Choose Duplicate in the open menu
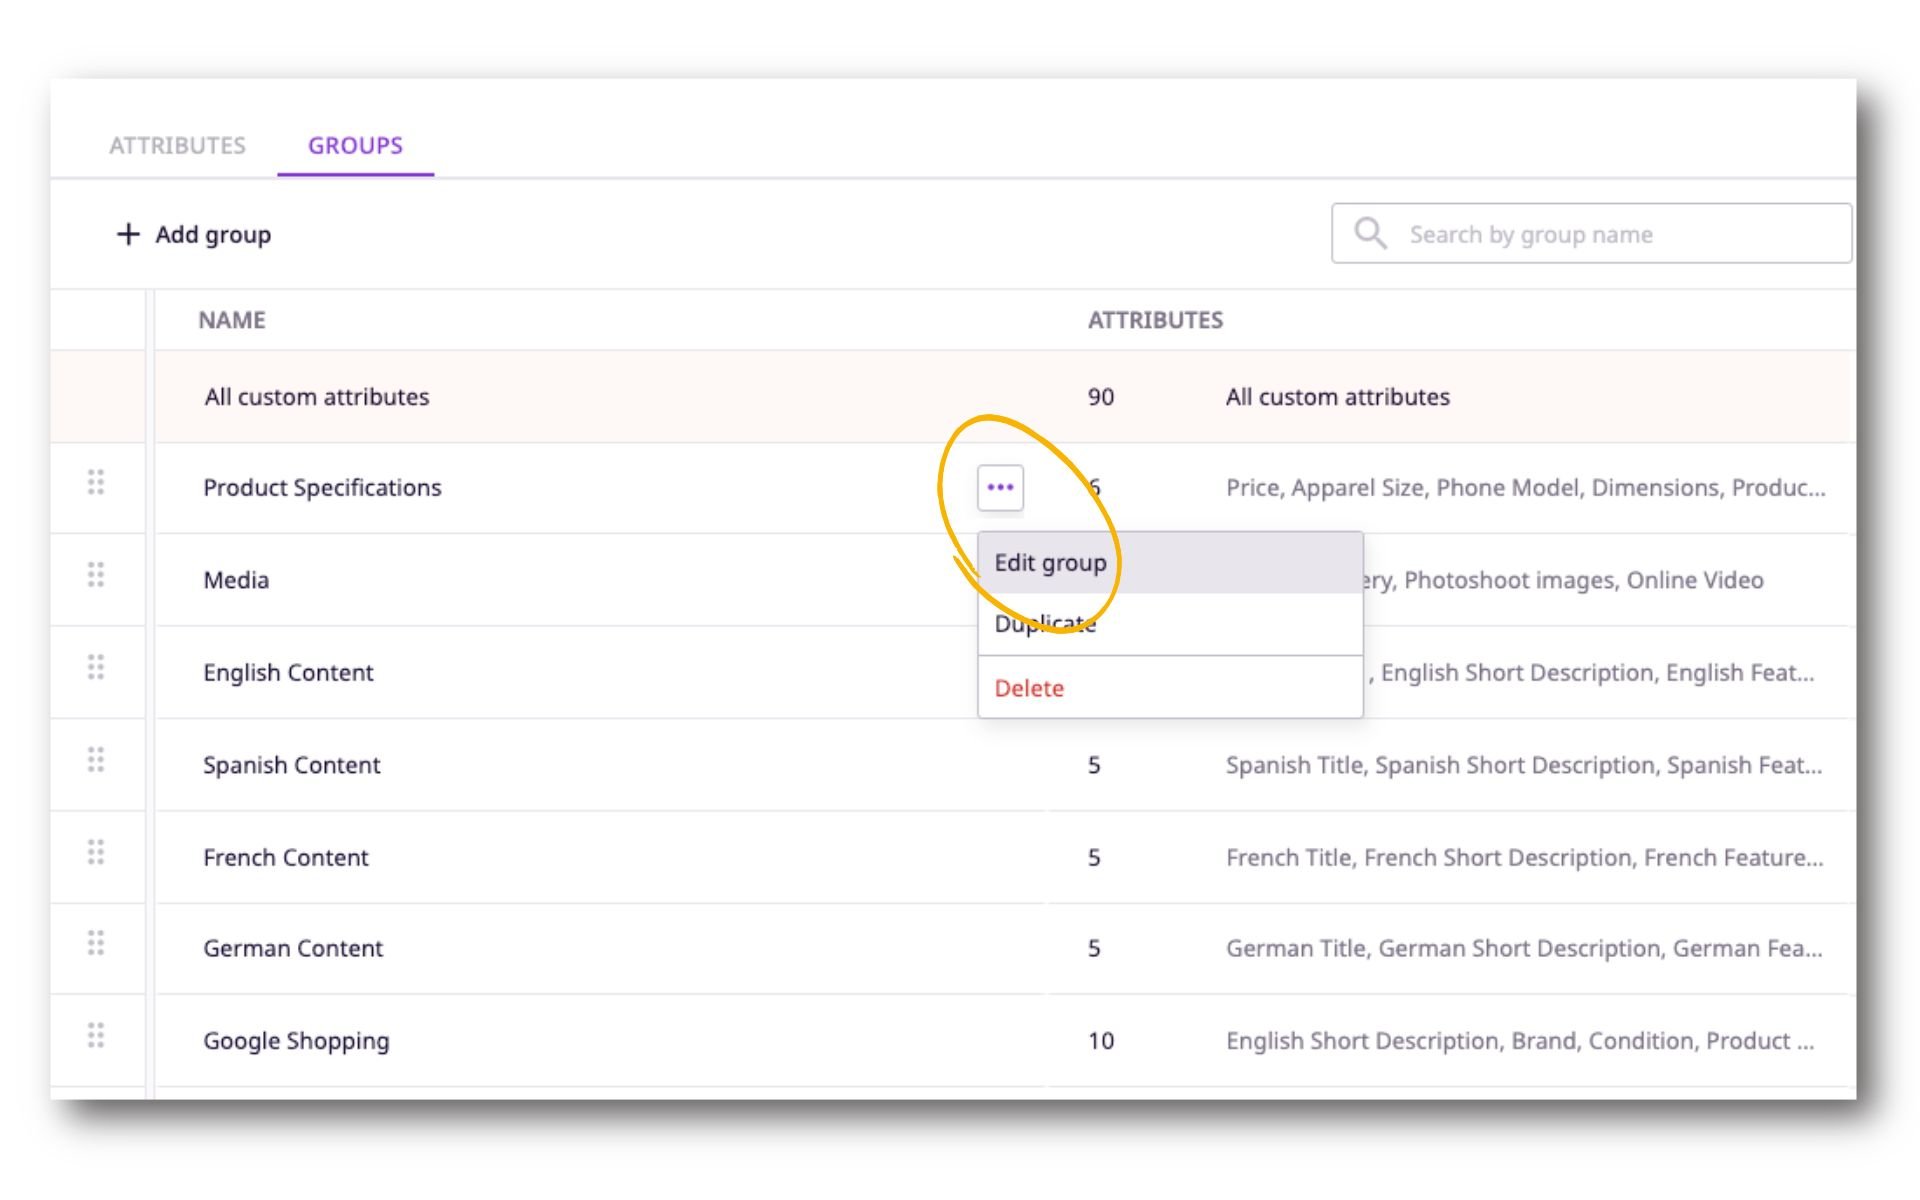The height and width of the screenshot is (1200, 1920). [1045, 624]
